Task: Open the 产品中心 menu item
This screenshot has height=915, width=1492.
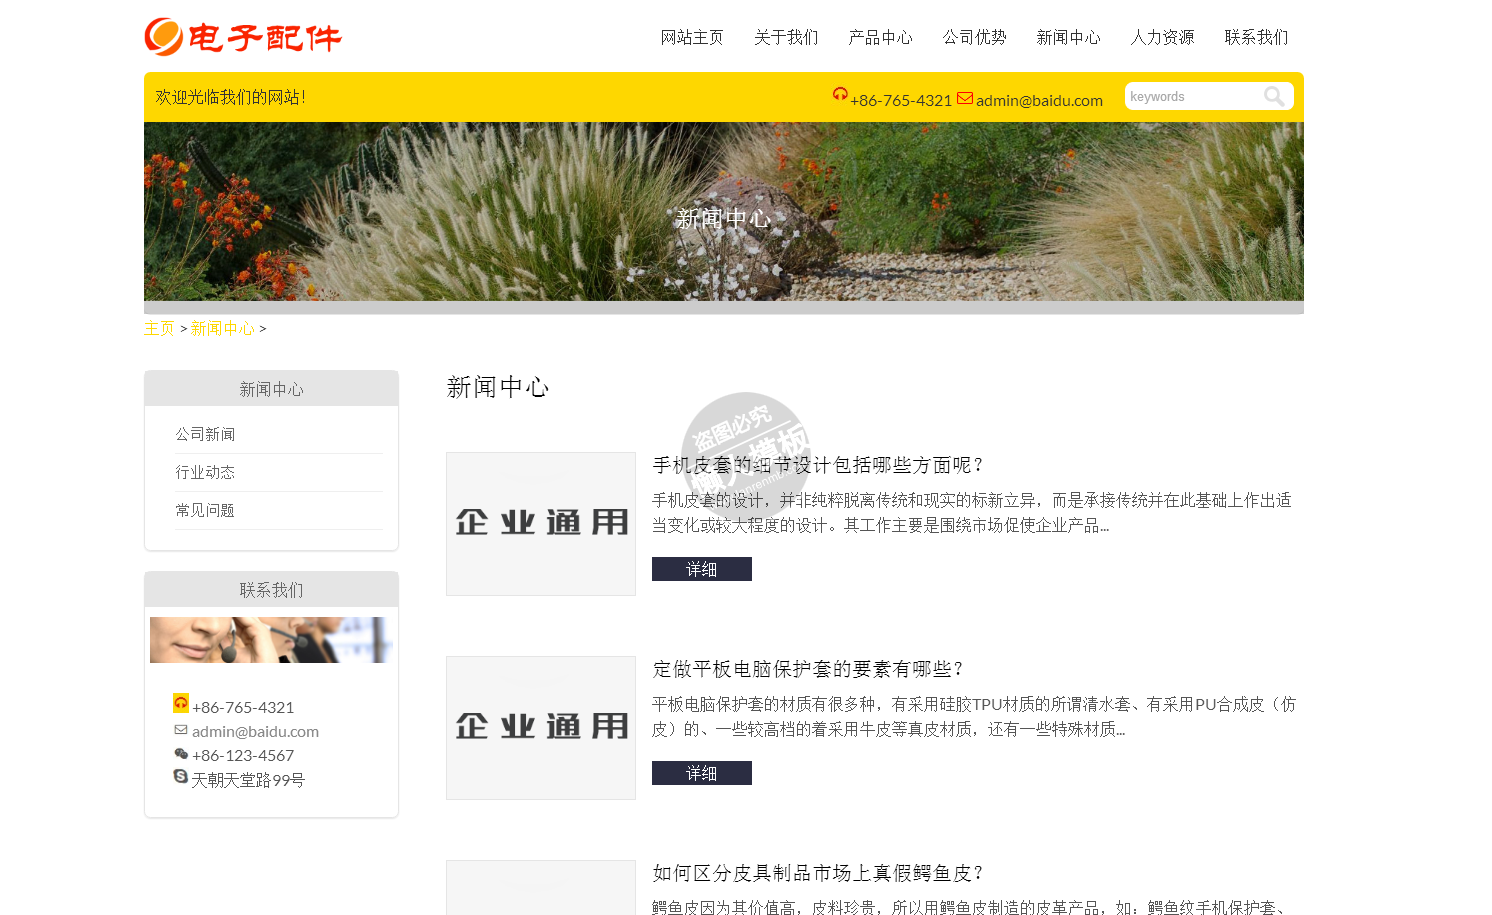Action: coord(880,37)
